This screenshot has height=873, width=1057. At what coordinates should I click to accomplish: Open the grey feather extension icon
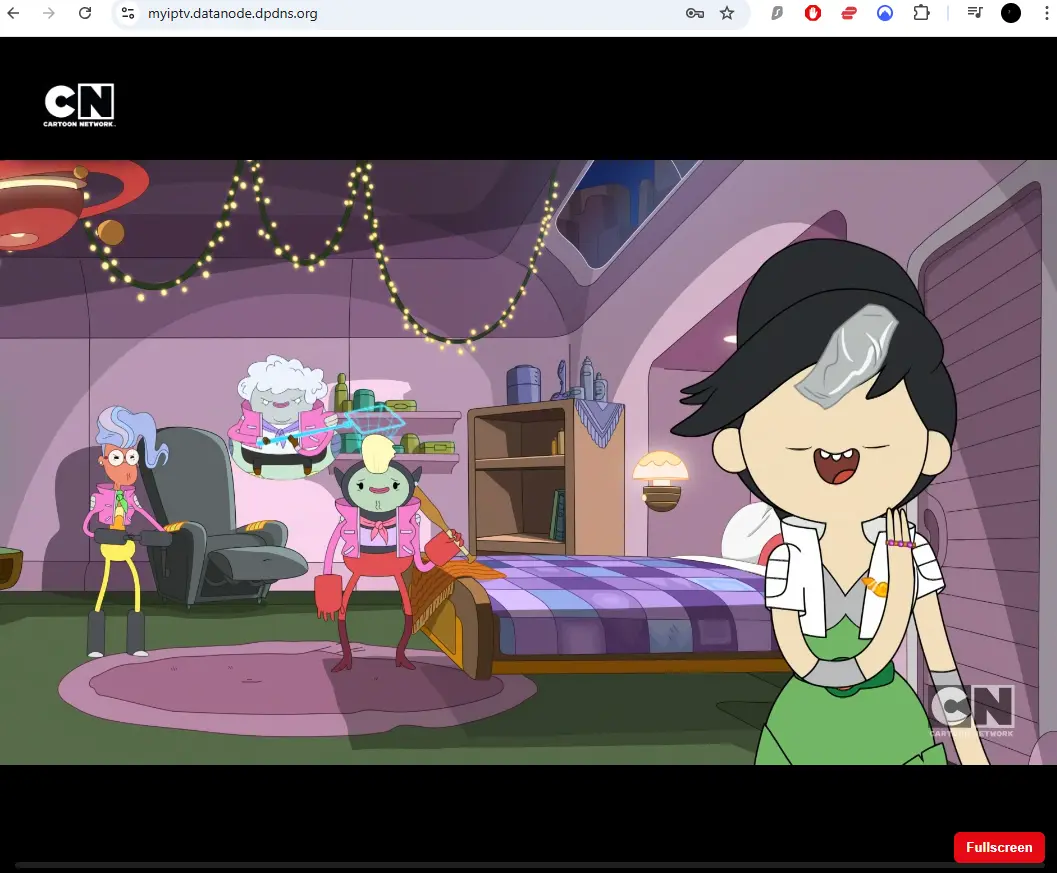coord(777,13)
